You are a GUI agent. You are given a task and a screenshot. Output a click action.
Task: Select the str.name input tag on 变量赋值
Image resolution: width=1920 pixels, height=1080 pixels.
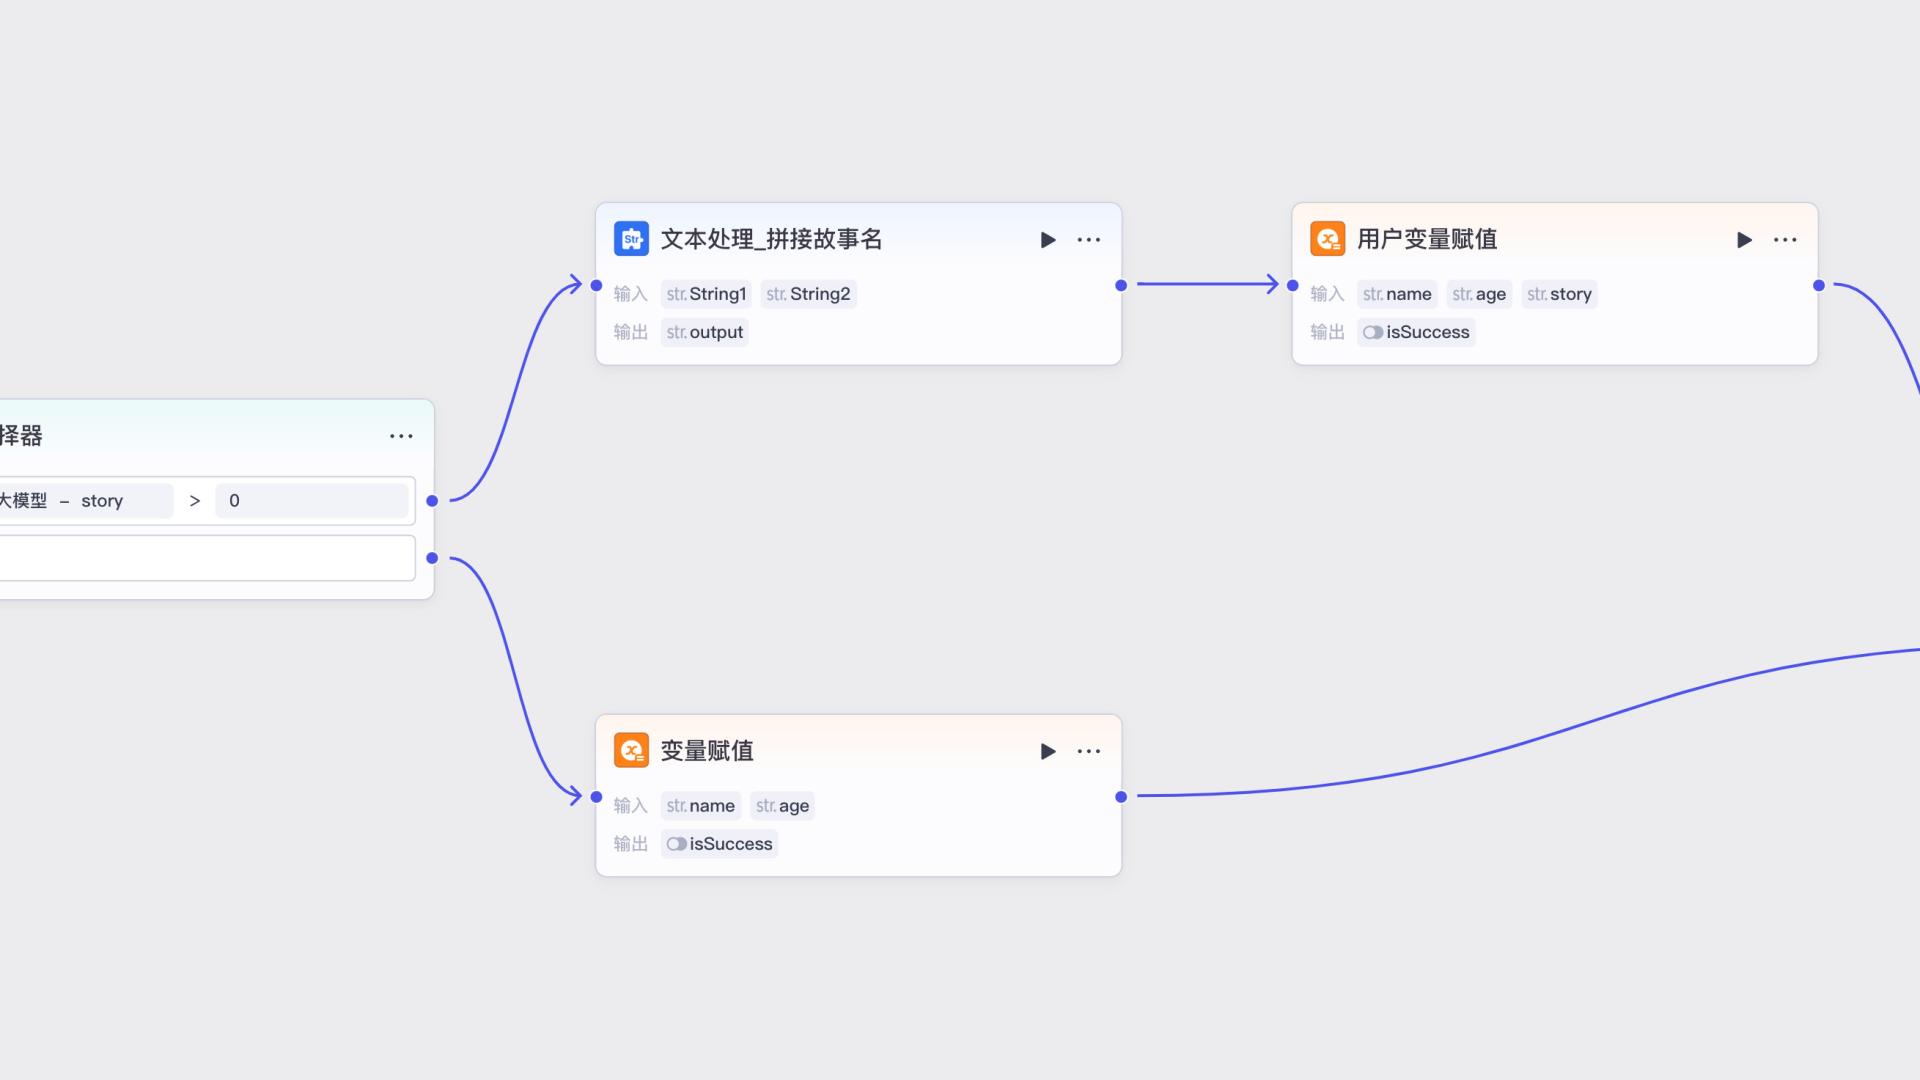pos(700,805)
